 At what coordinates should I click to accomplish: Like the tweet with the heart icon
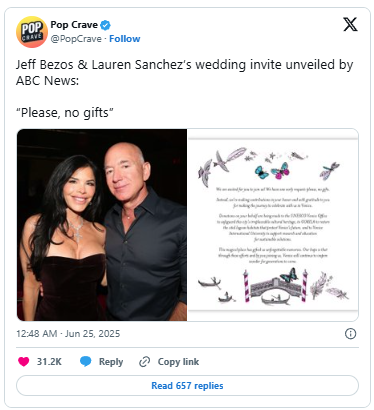click(23, 362)
